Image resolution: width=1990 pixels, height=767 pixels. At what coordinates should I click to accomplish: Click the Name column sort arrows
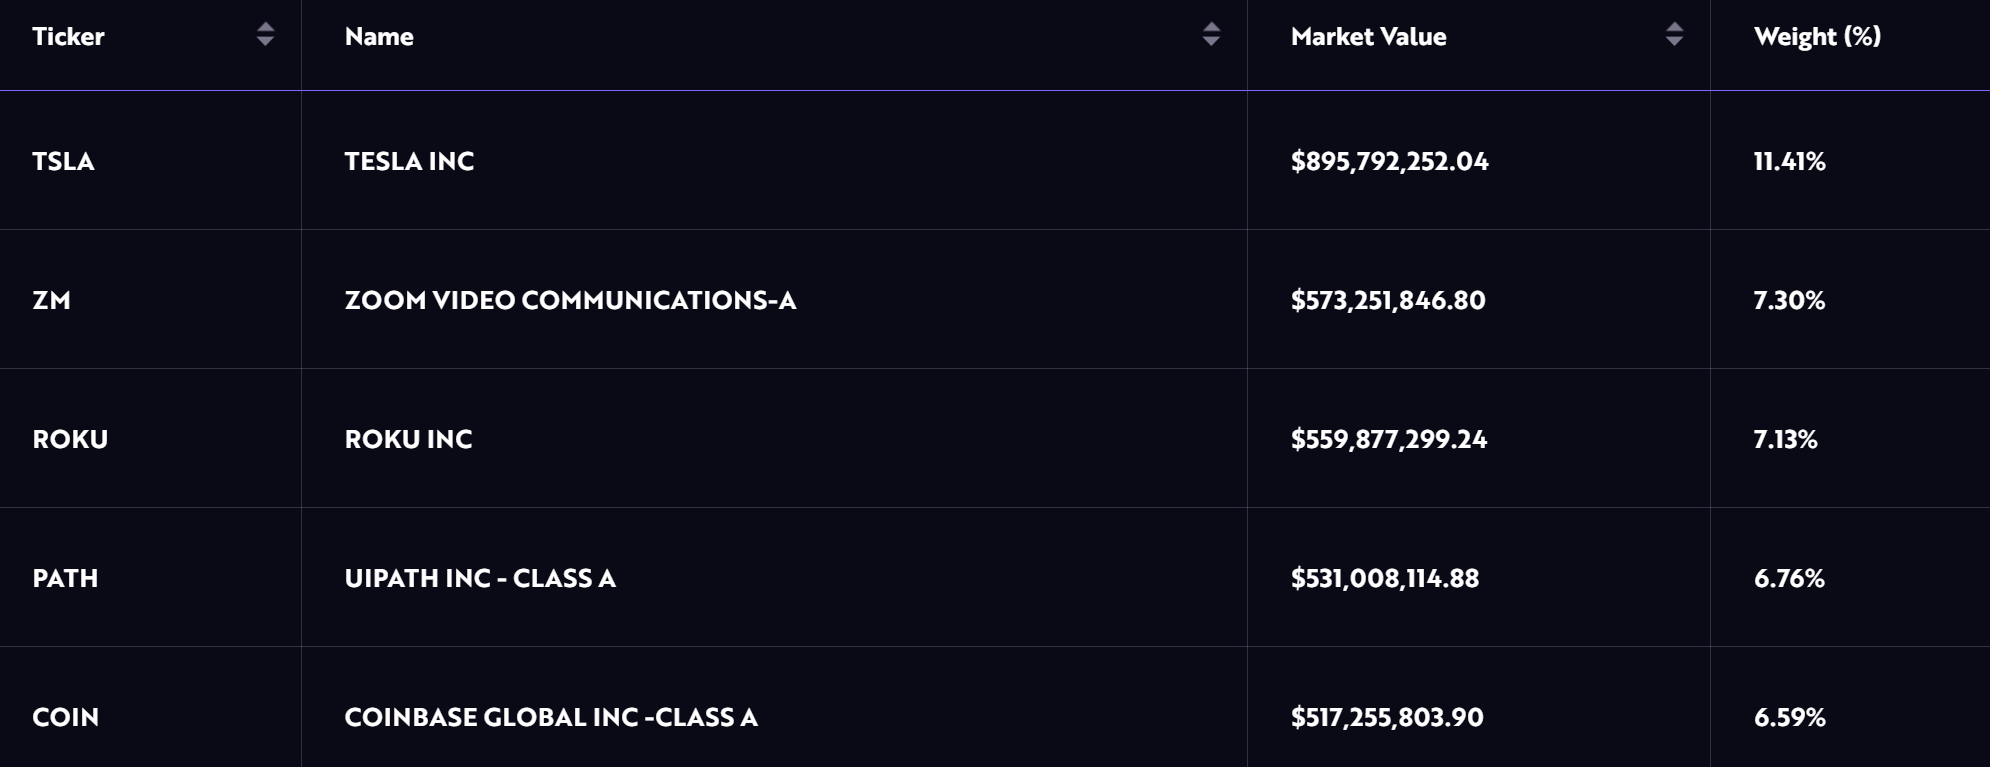pyautogui.click(x=1211, y=35)
